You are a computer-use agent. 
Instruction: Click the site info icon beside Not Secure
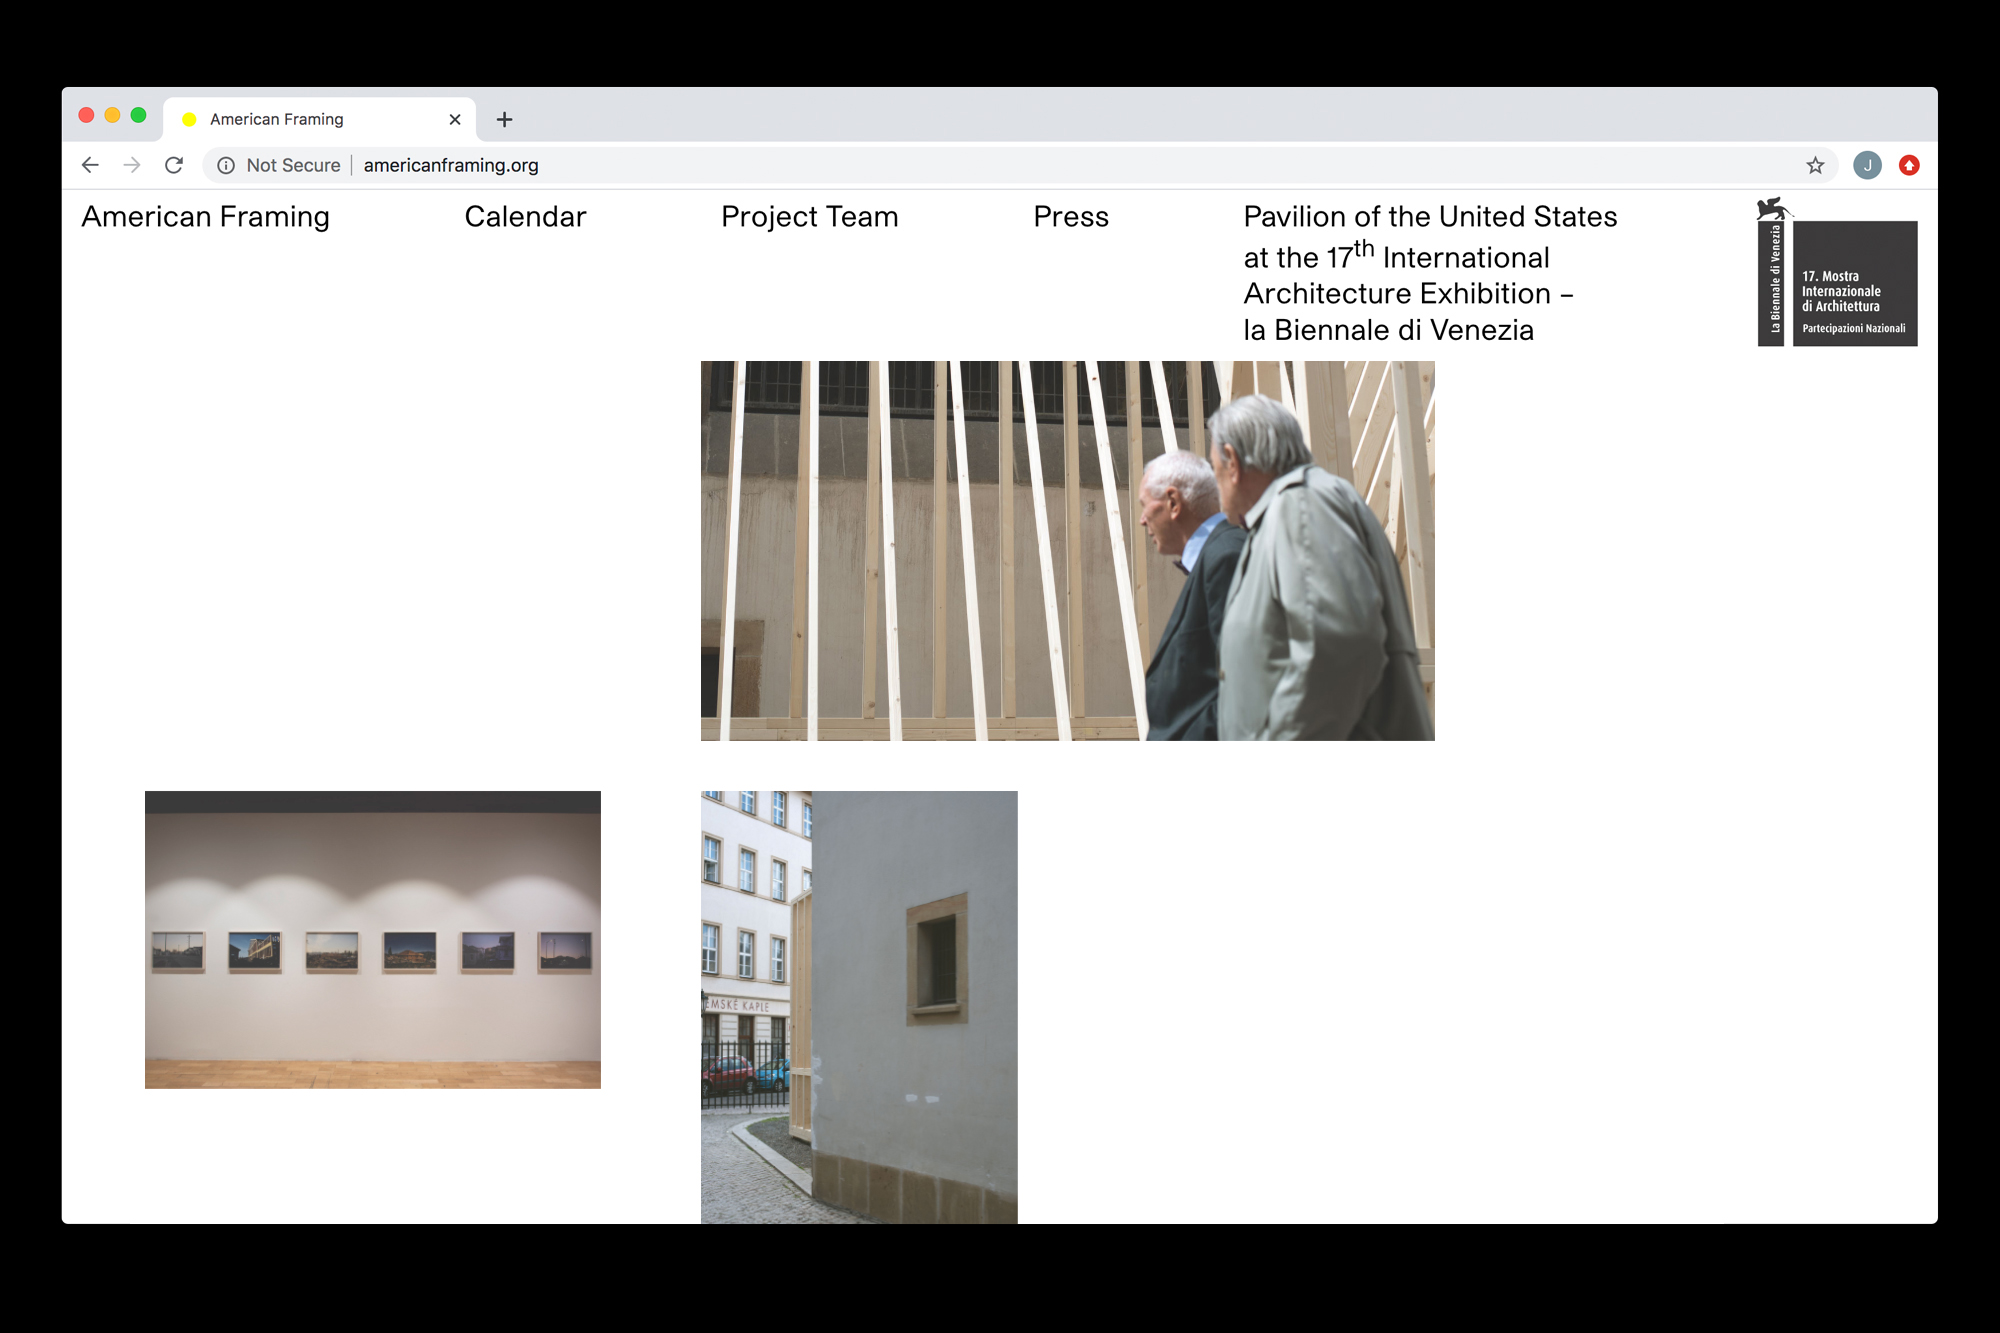(x=226, y=165)
